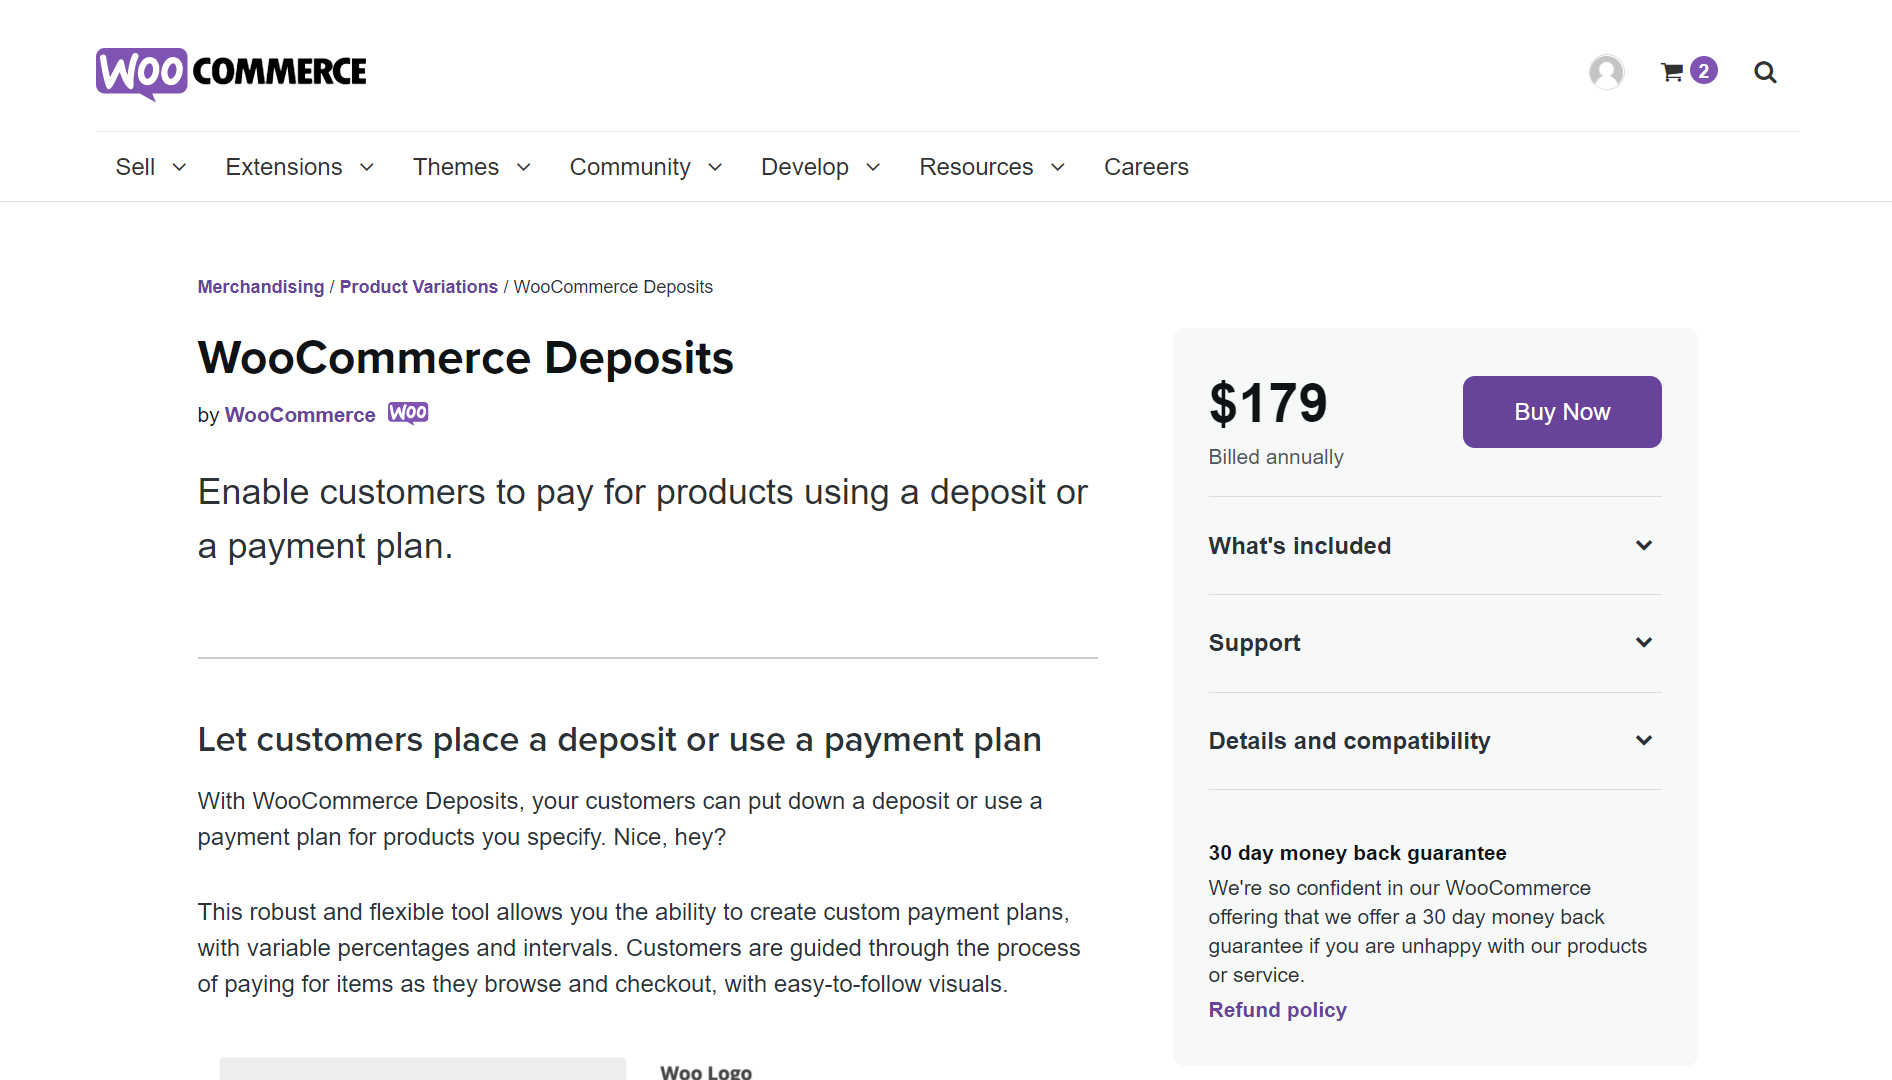Click the WooCommerce Deposits breadcrumb text
The image size is (1892, 1080).
point(613,287)
